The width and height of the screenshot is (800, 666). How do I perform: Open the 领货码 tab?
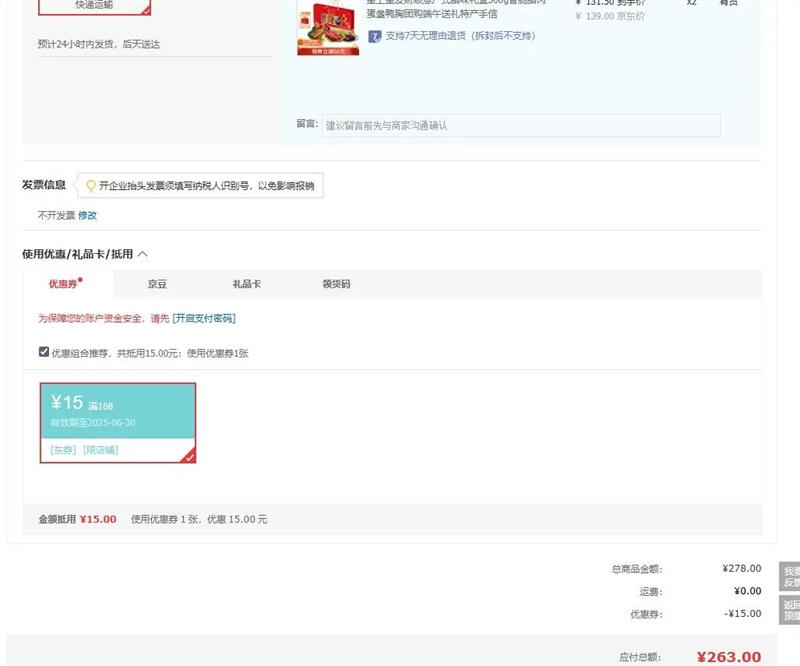(336, 284)
